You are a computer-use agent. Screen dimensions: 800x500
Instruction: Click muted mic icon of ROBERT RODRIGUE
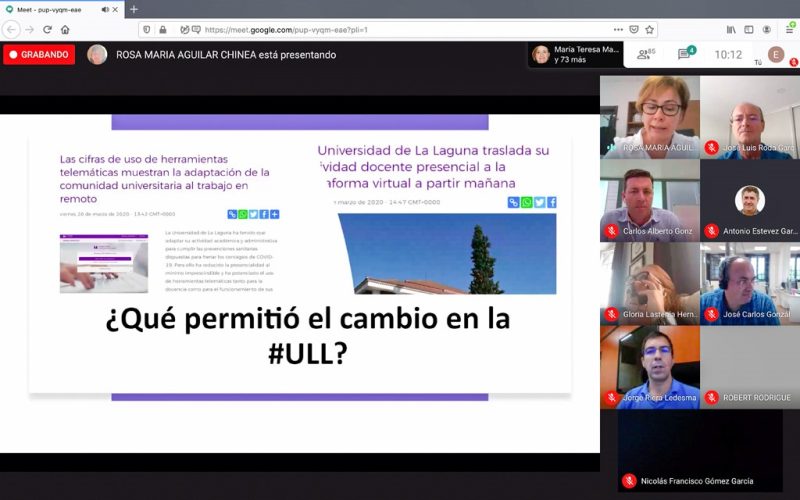(711, 397)
